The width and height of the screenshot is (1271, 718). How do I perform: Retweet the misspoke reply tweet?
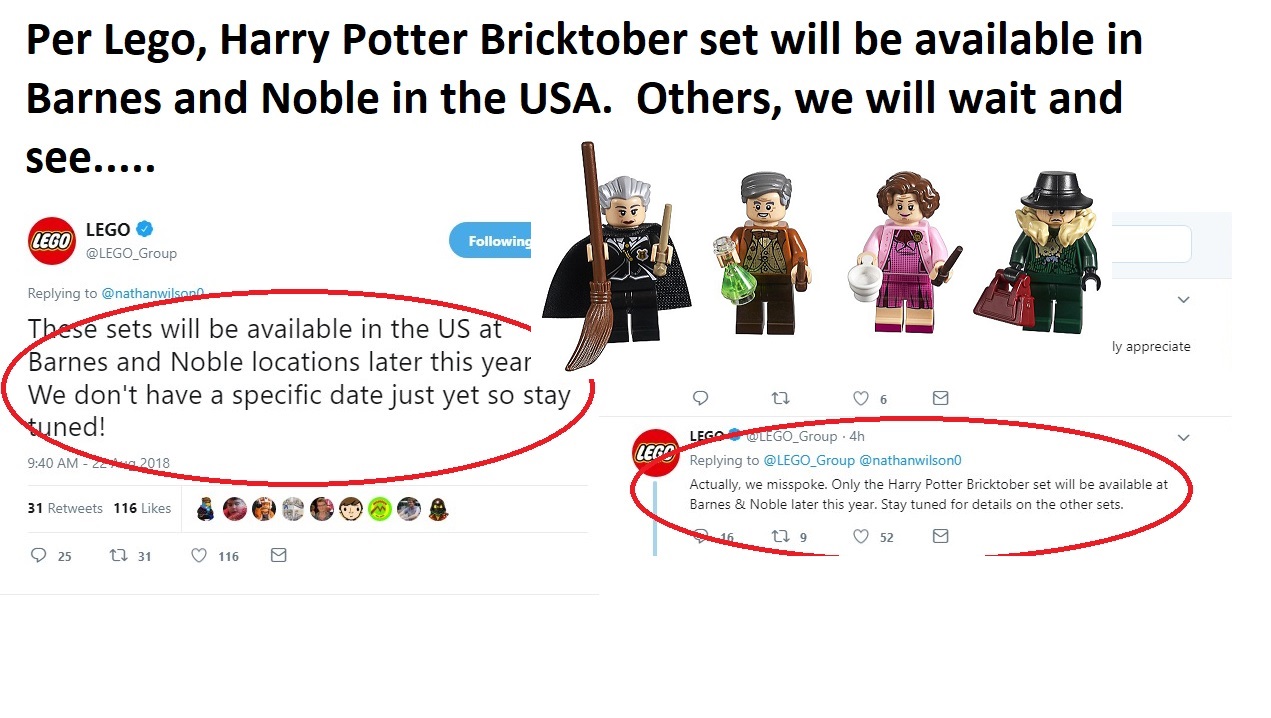click(781, 536)
